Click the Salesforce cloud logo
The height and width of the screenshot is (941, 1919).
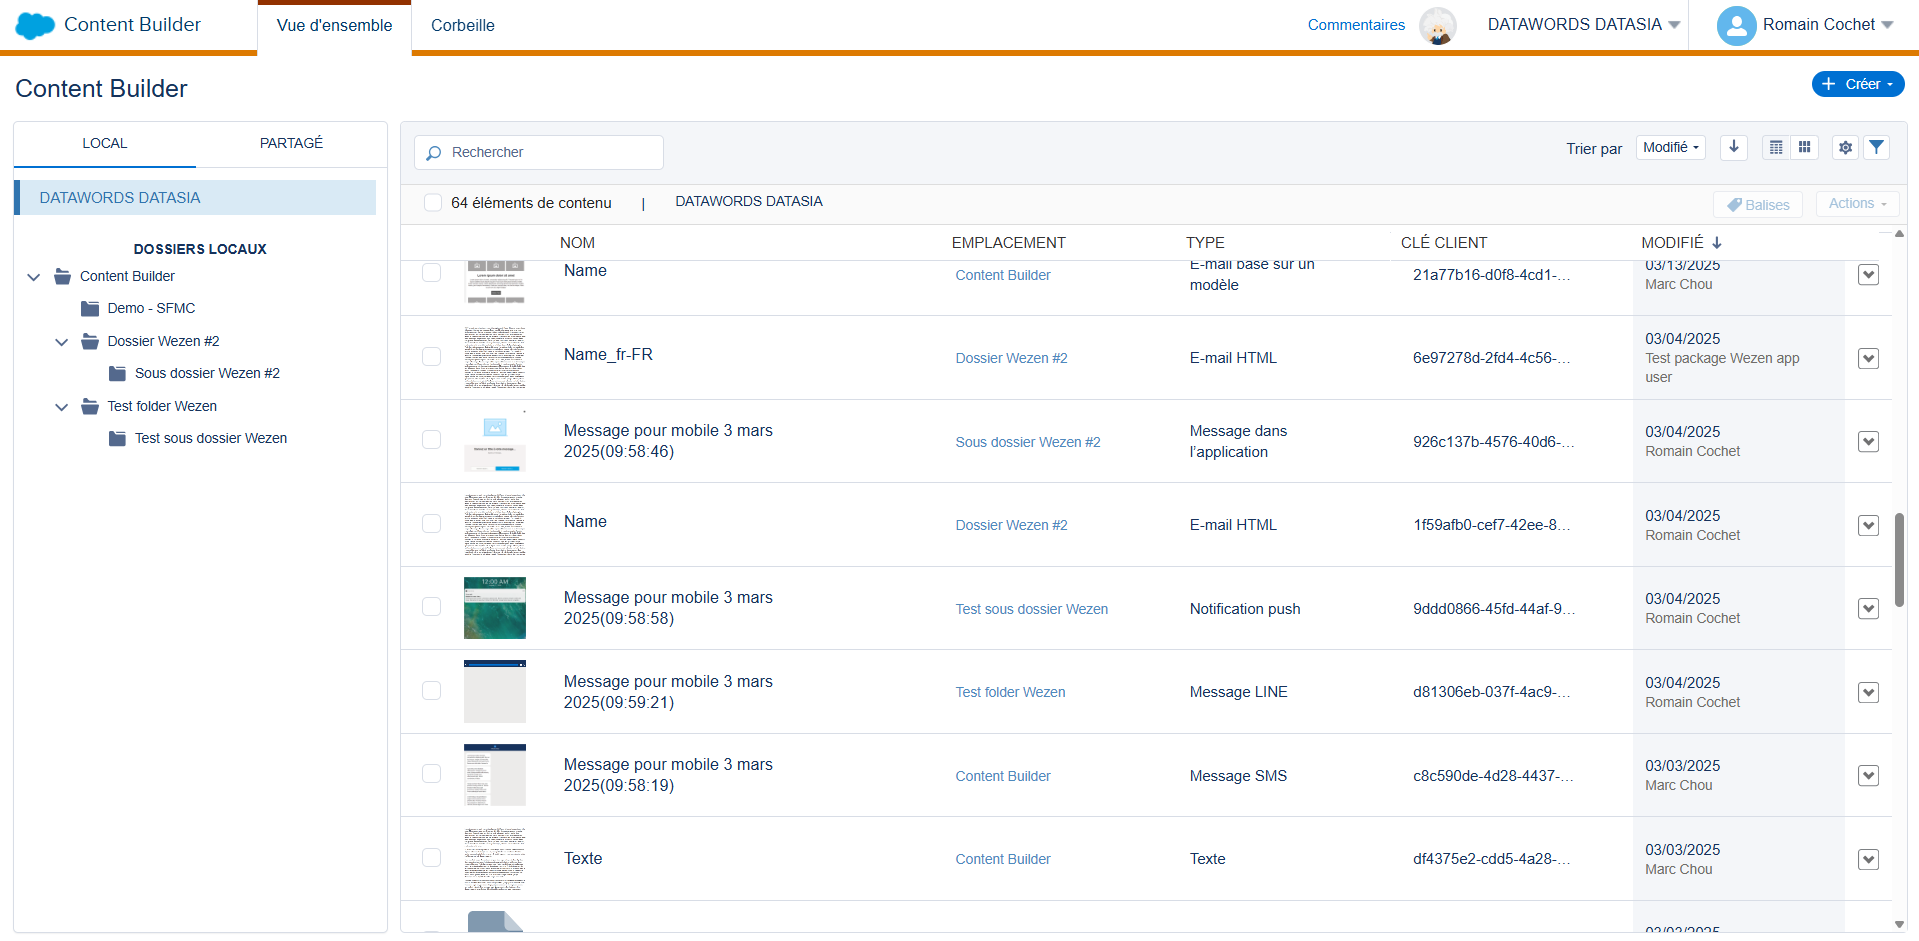point(35,25)
